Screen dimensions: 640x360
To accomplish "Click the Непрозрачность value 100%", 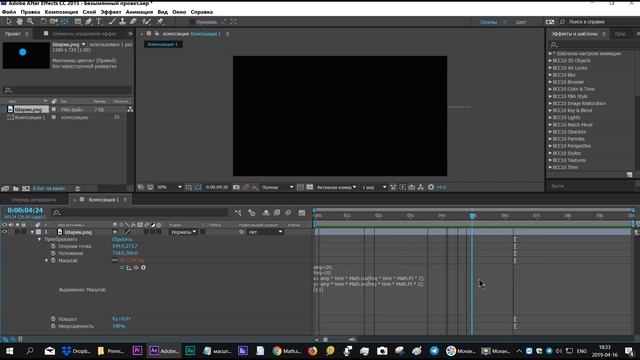I will click(118, 326).
